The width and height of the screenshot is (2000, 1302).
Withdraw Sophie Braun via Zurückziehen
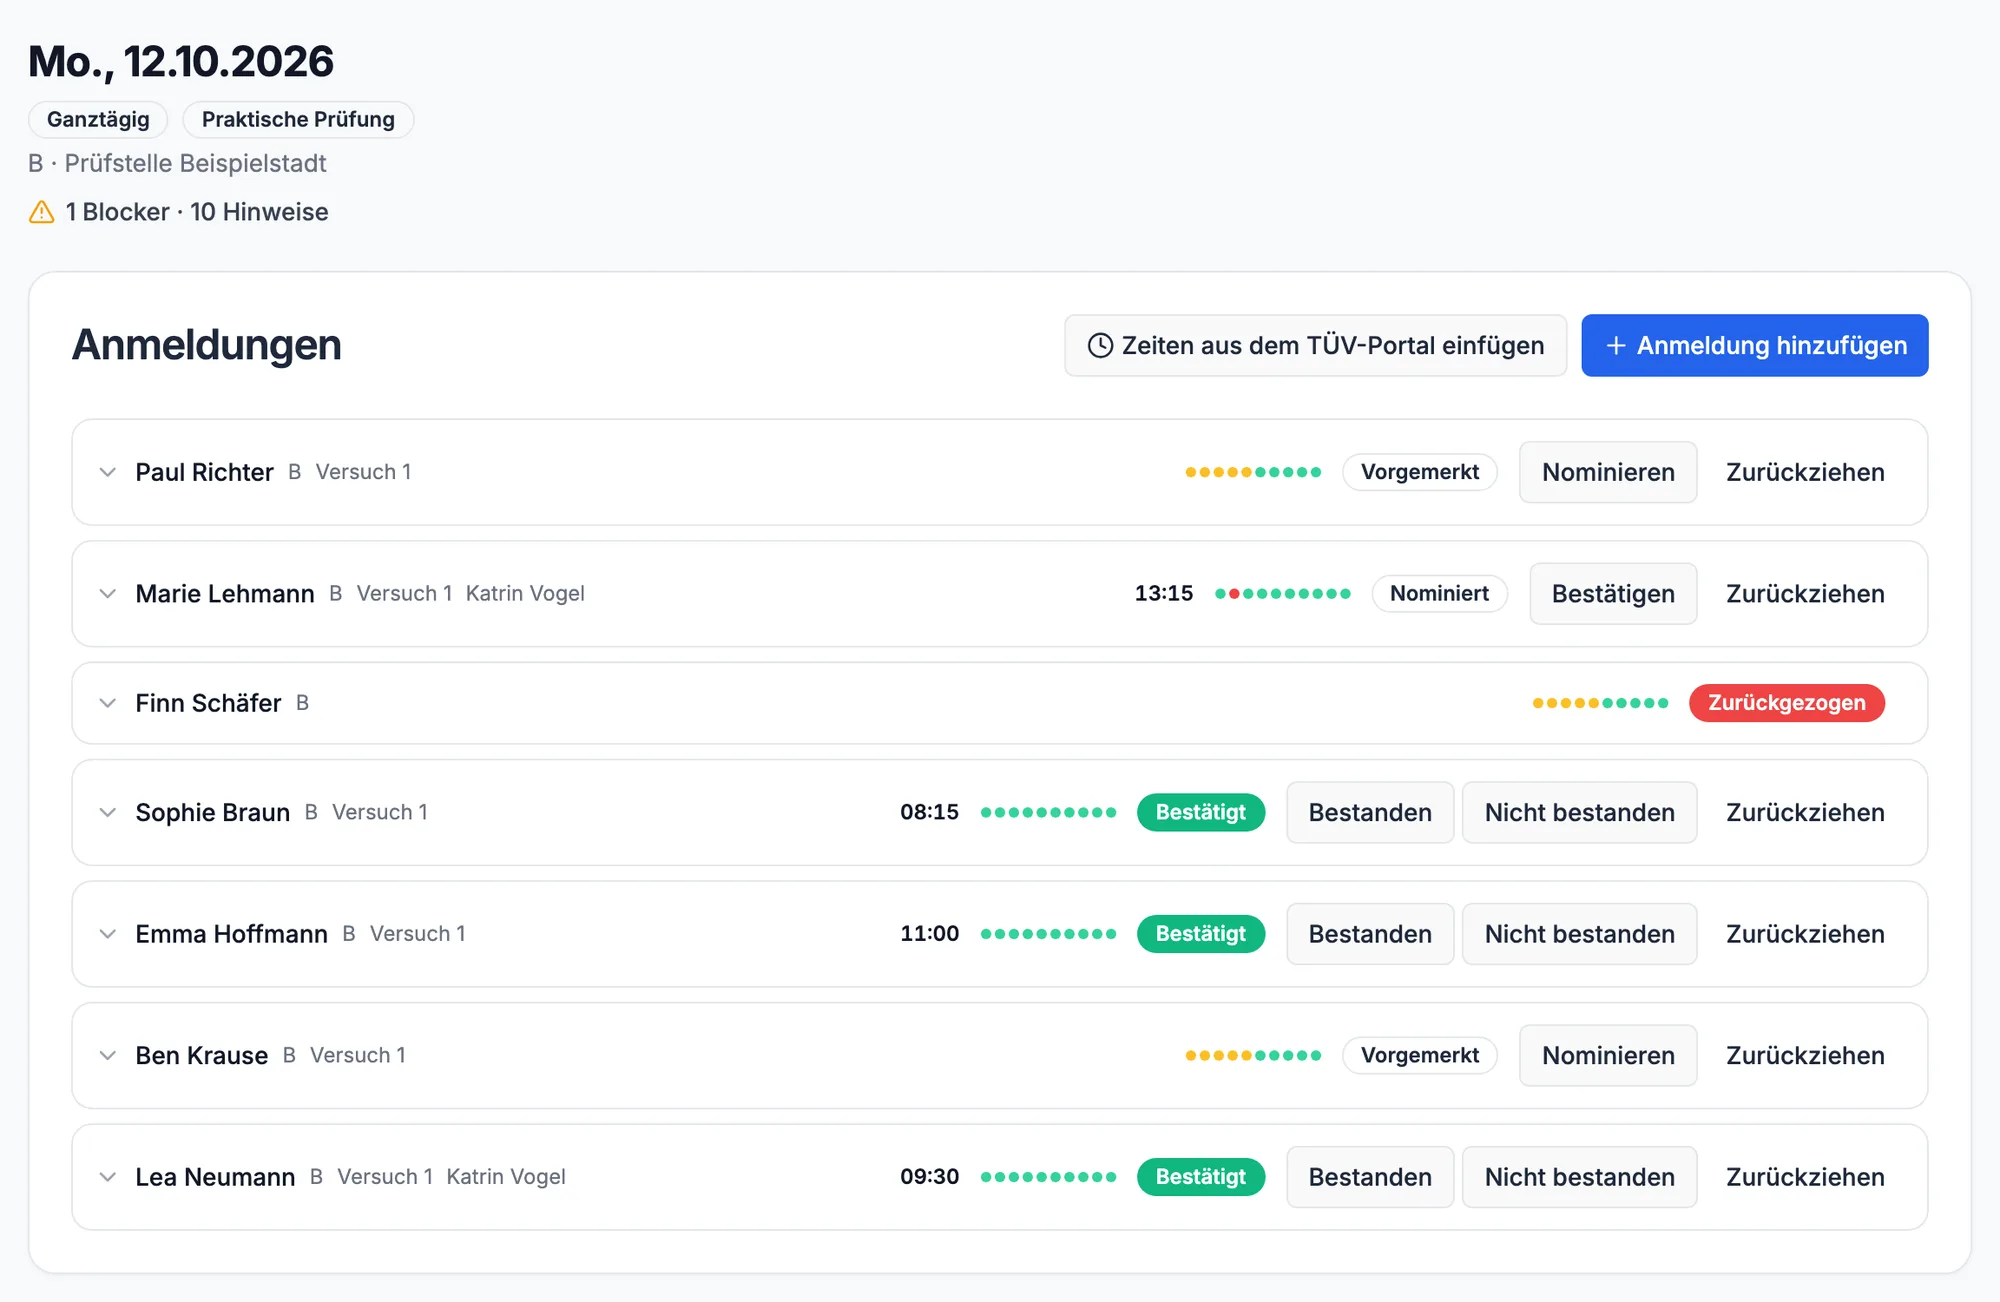click(1805, 812)
